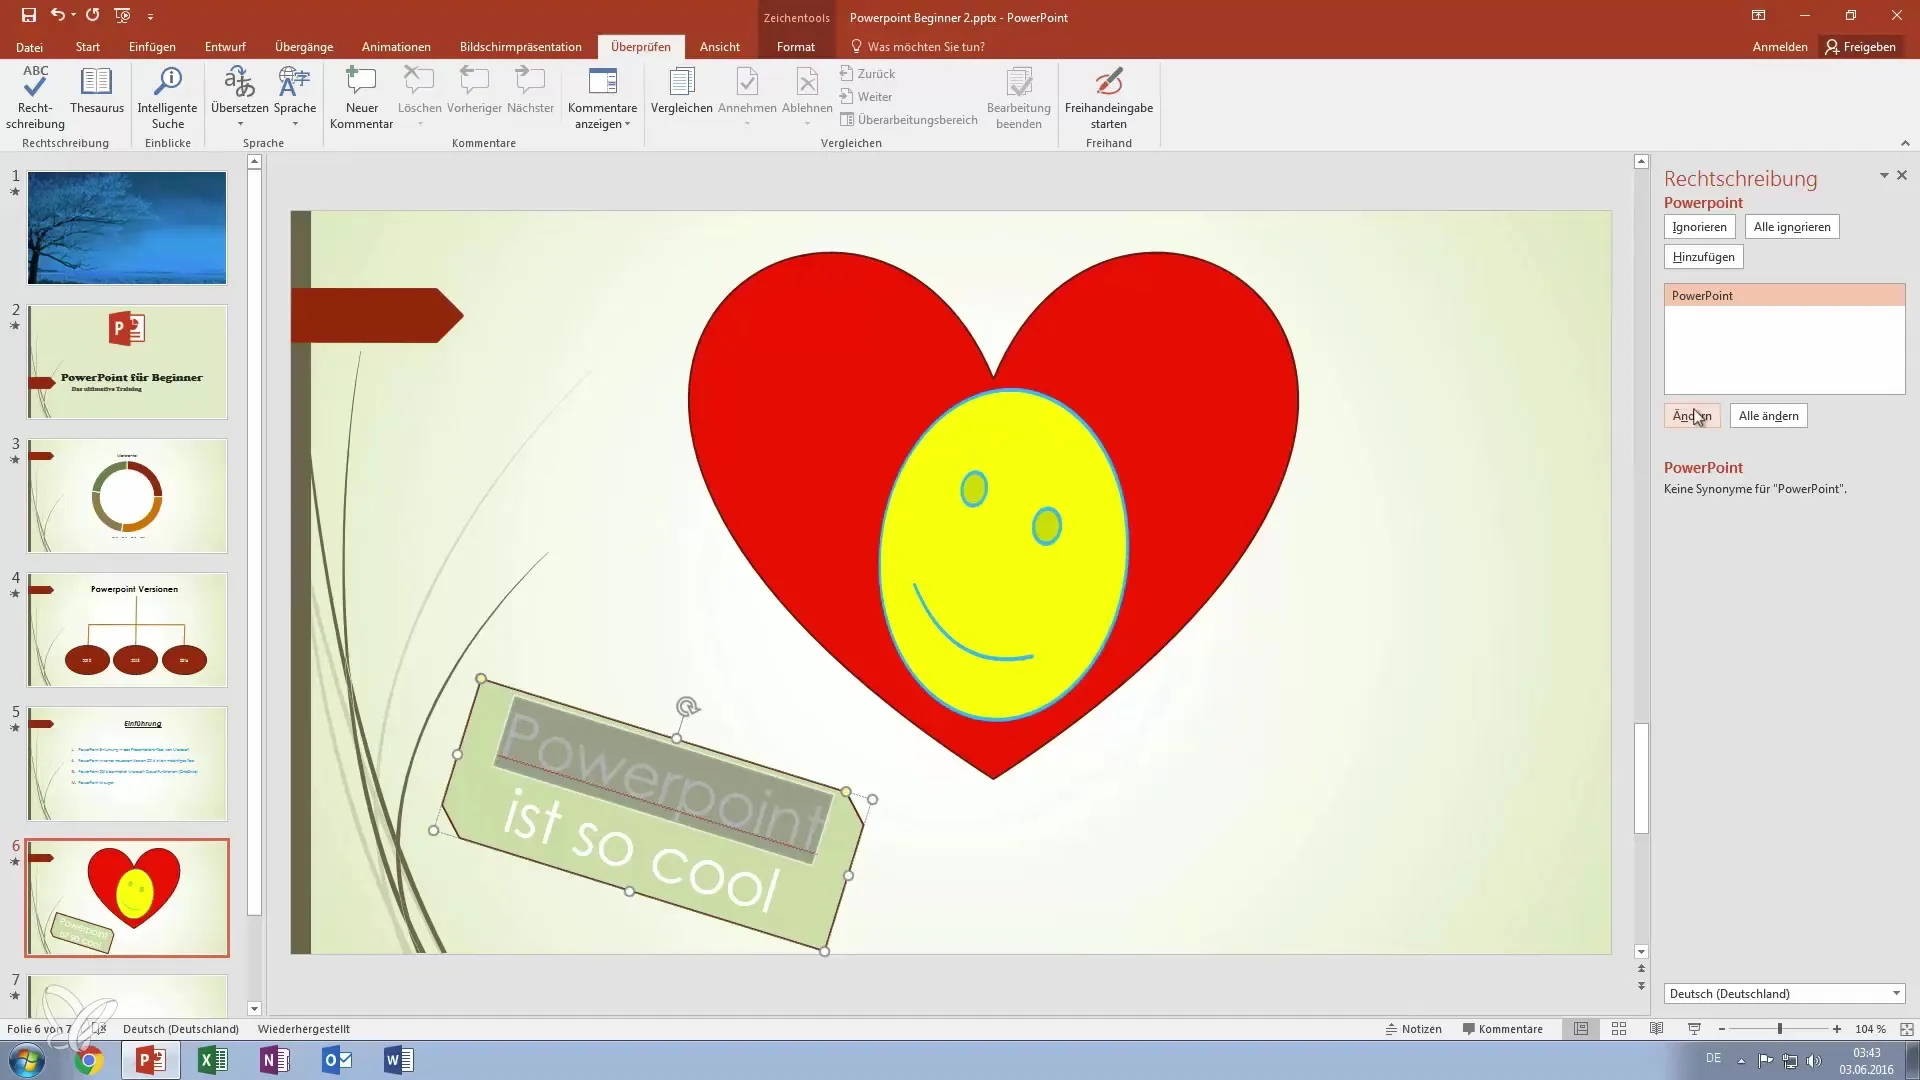1920x1080 pixels.
Task: Open the Datei tab
Action: pyautogui.click(x=29, y=47)
